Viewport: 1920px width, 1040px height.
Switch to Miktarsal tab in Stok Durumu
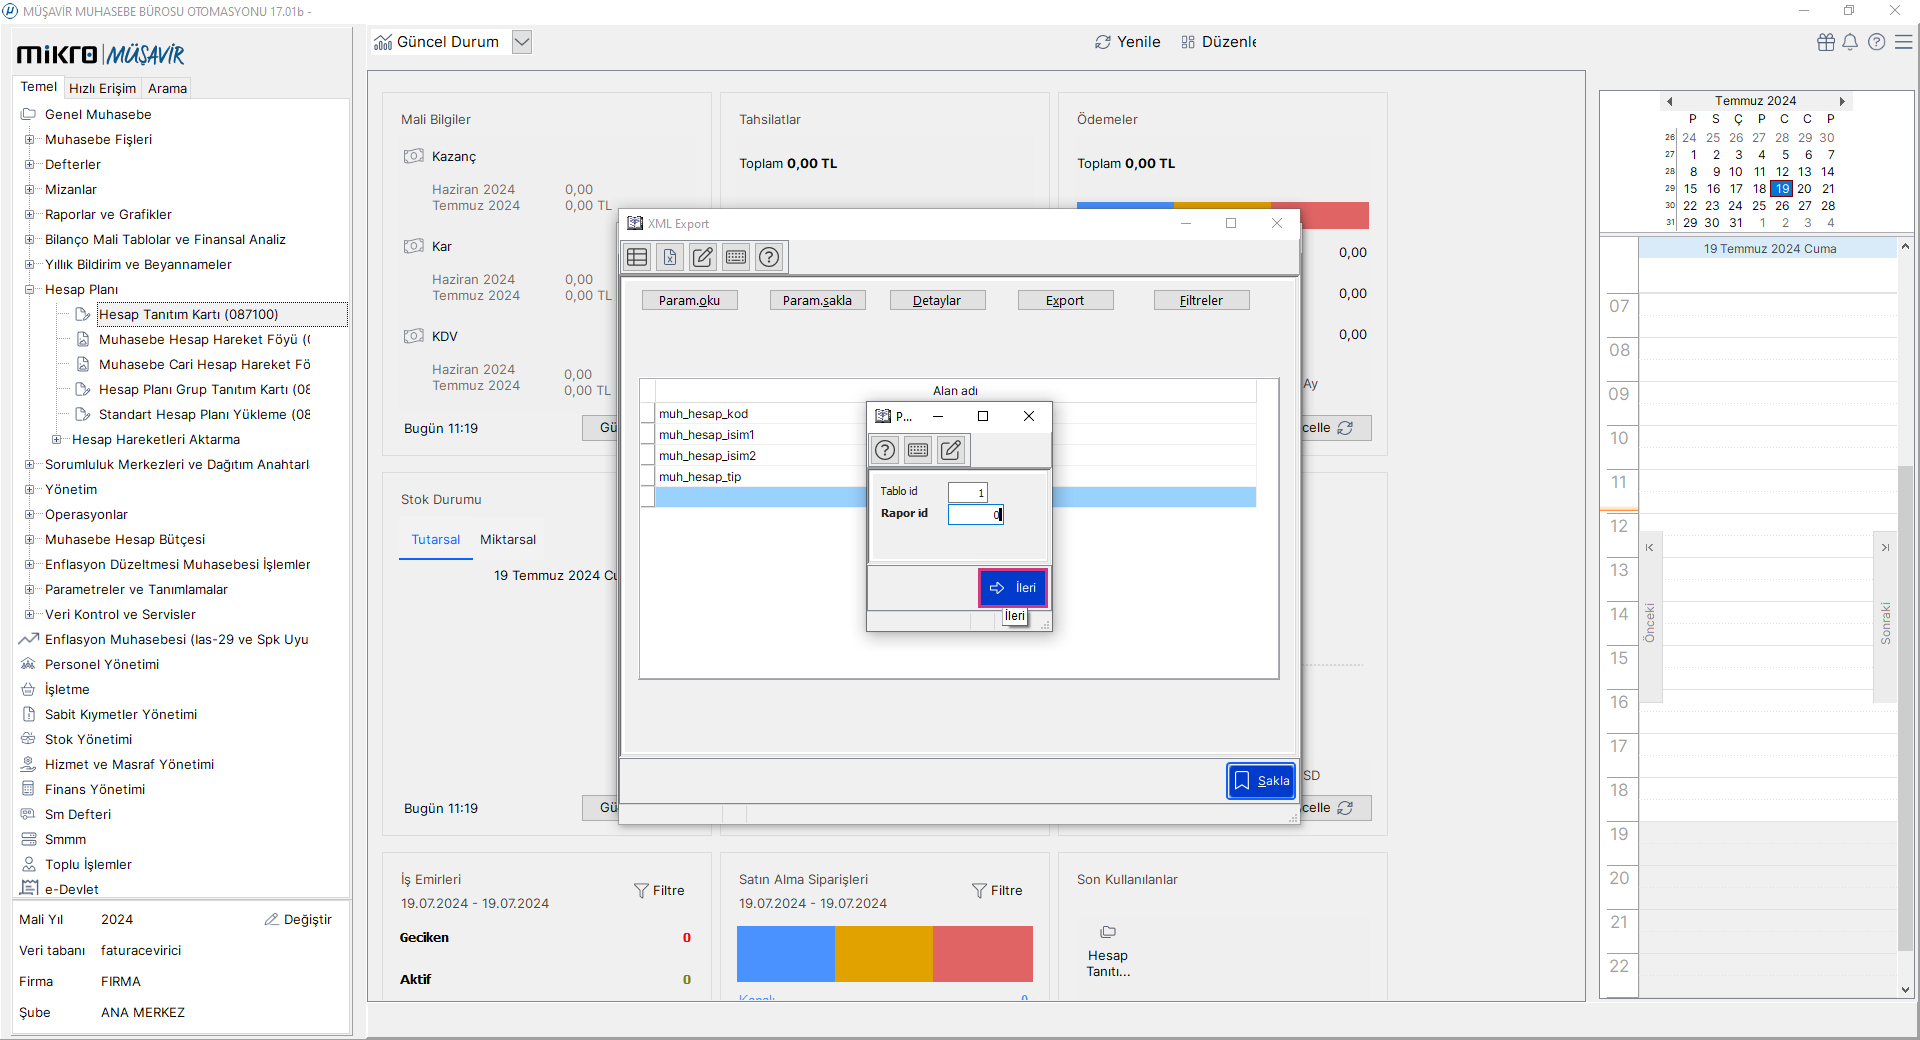[x=508, y=540]
